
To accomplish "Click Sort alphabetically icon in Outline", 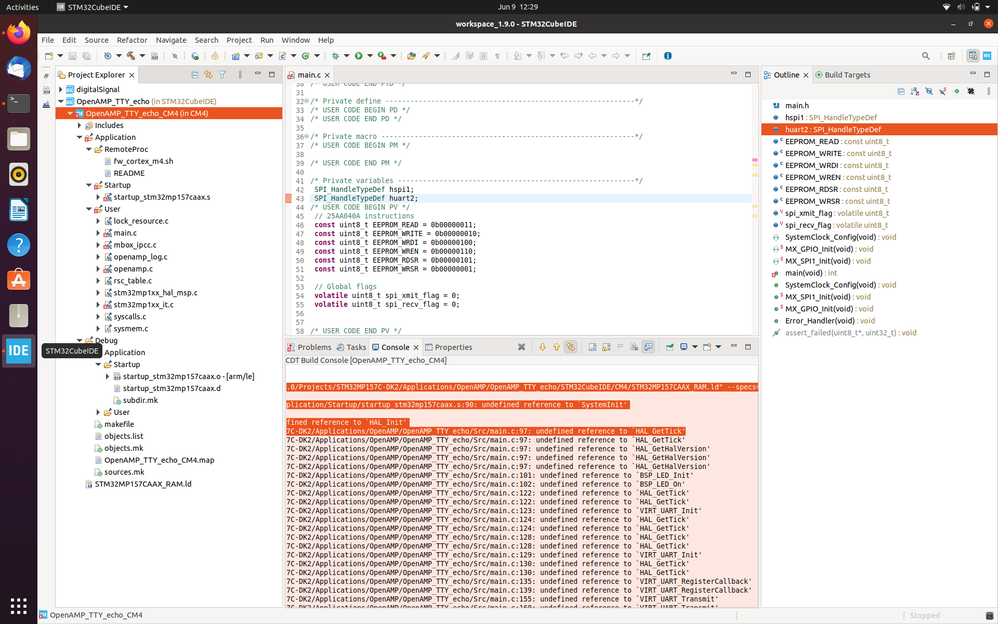I will 915,92.
